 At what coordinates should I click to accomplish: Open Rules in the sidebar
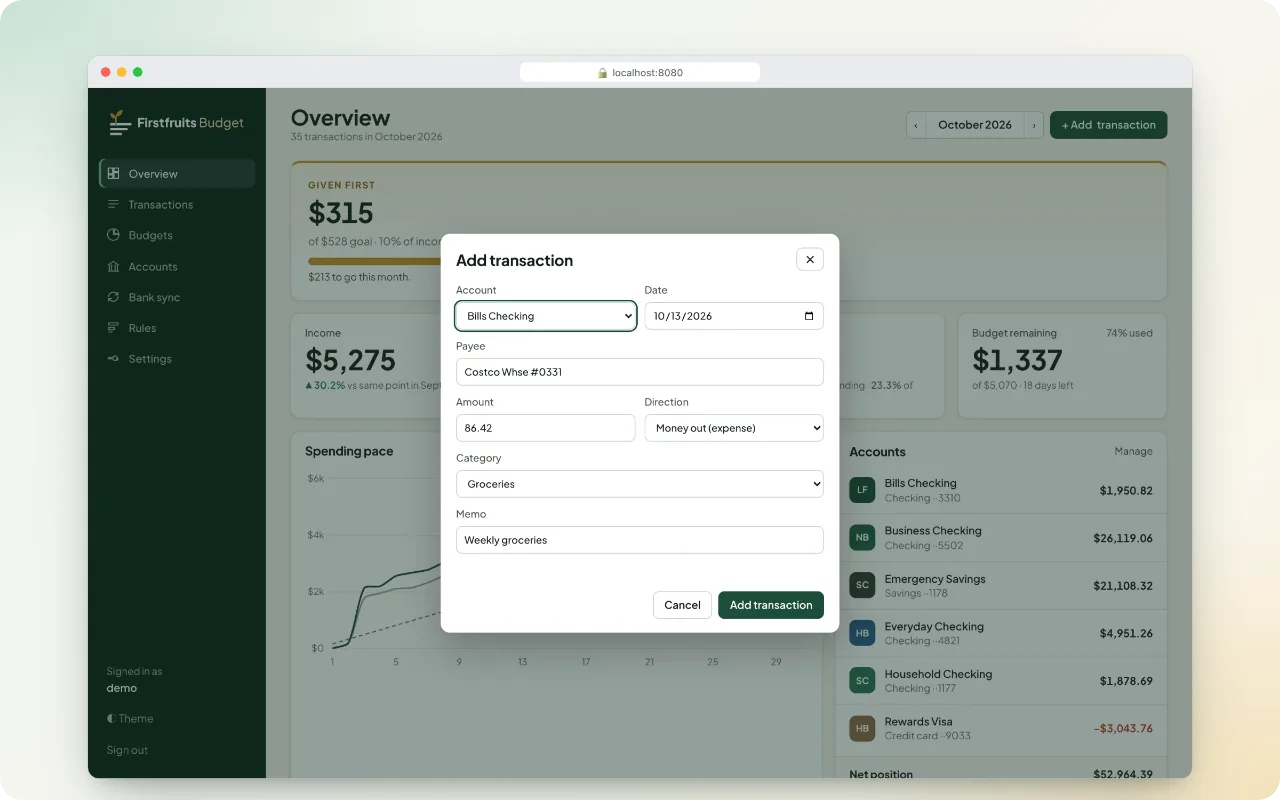tap(177, 328)
